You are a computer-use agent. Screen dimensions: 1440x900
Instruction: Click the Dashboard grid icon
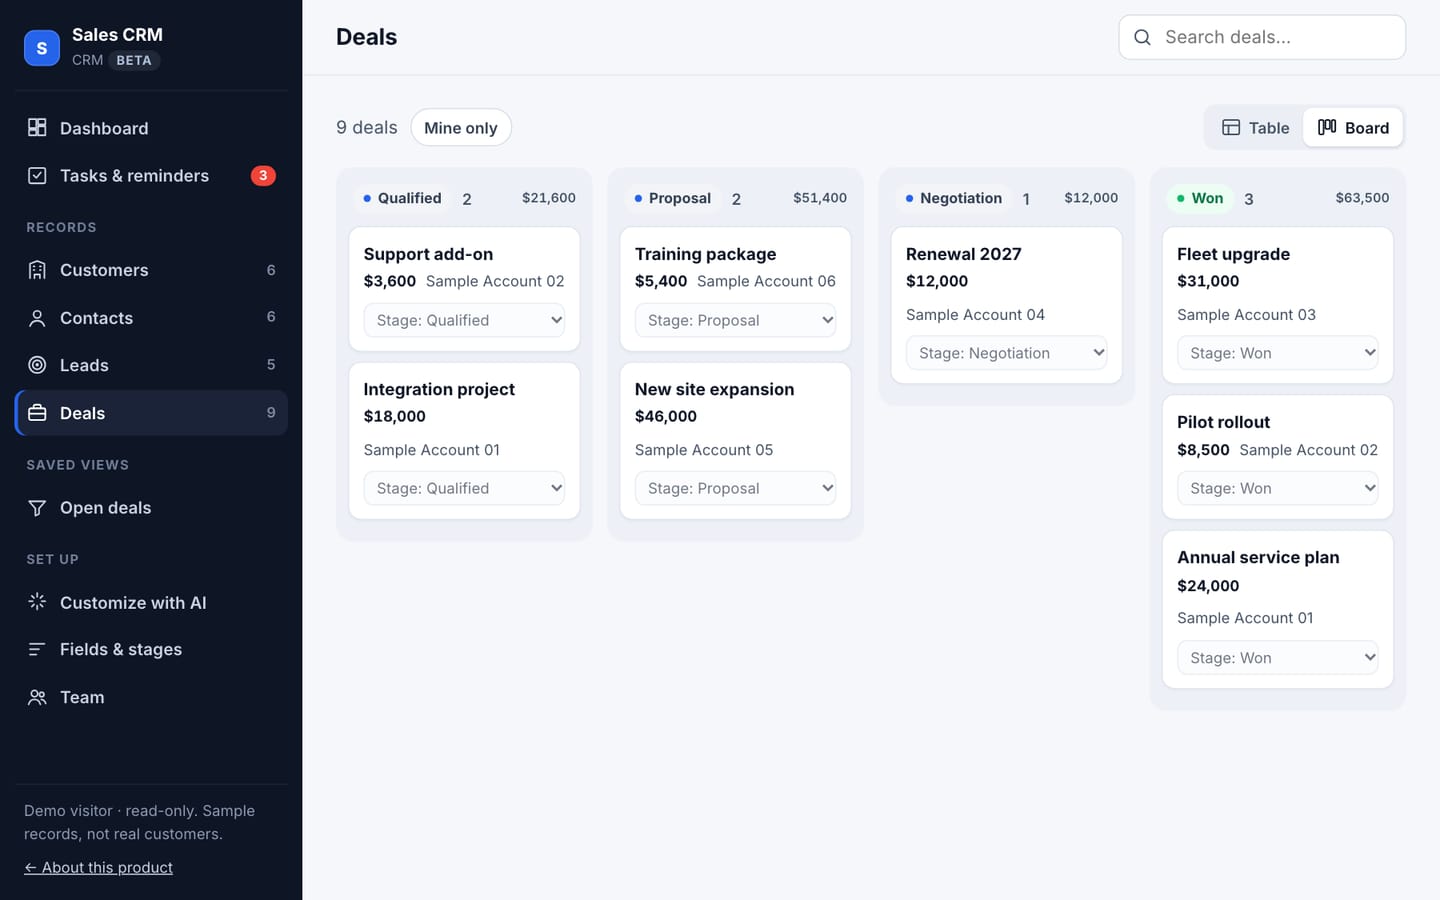37,127
